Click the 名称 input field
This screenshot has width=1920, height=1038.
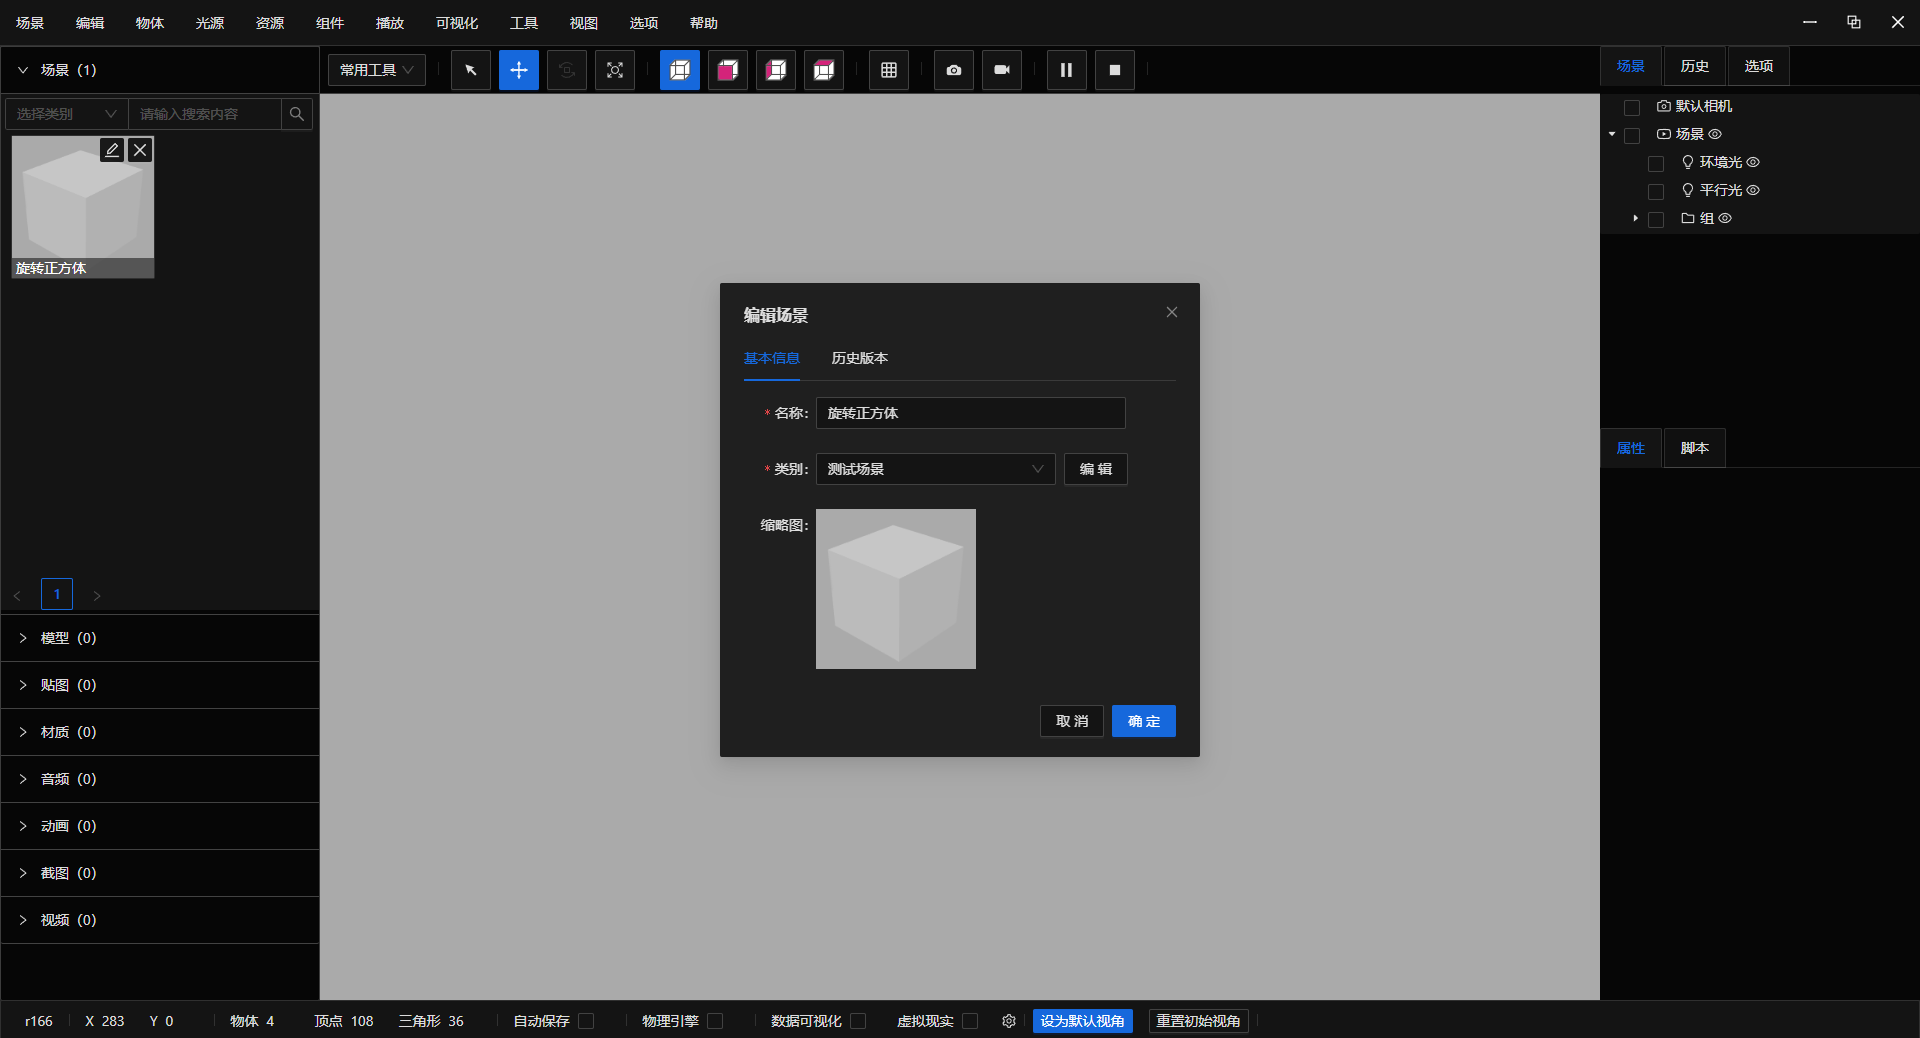point(970,413)
